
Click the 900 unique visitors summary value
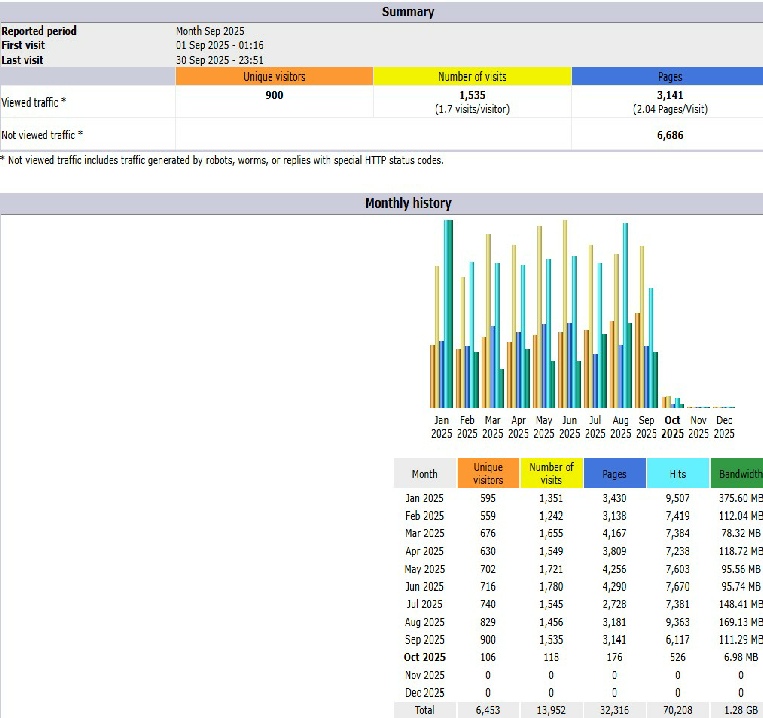coord(274,96)
